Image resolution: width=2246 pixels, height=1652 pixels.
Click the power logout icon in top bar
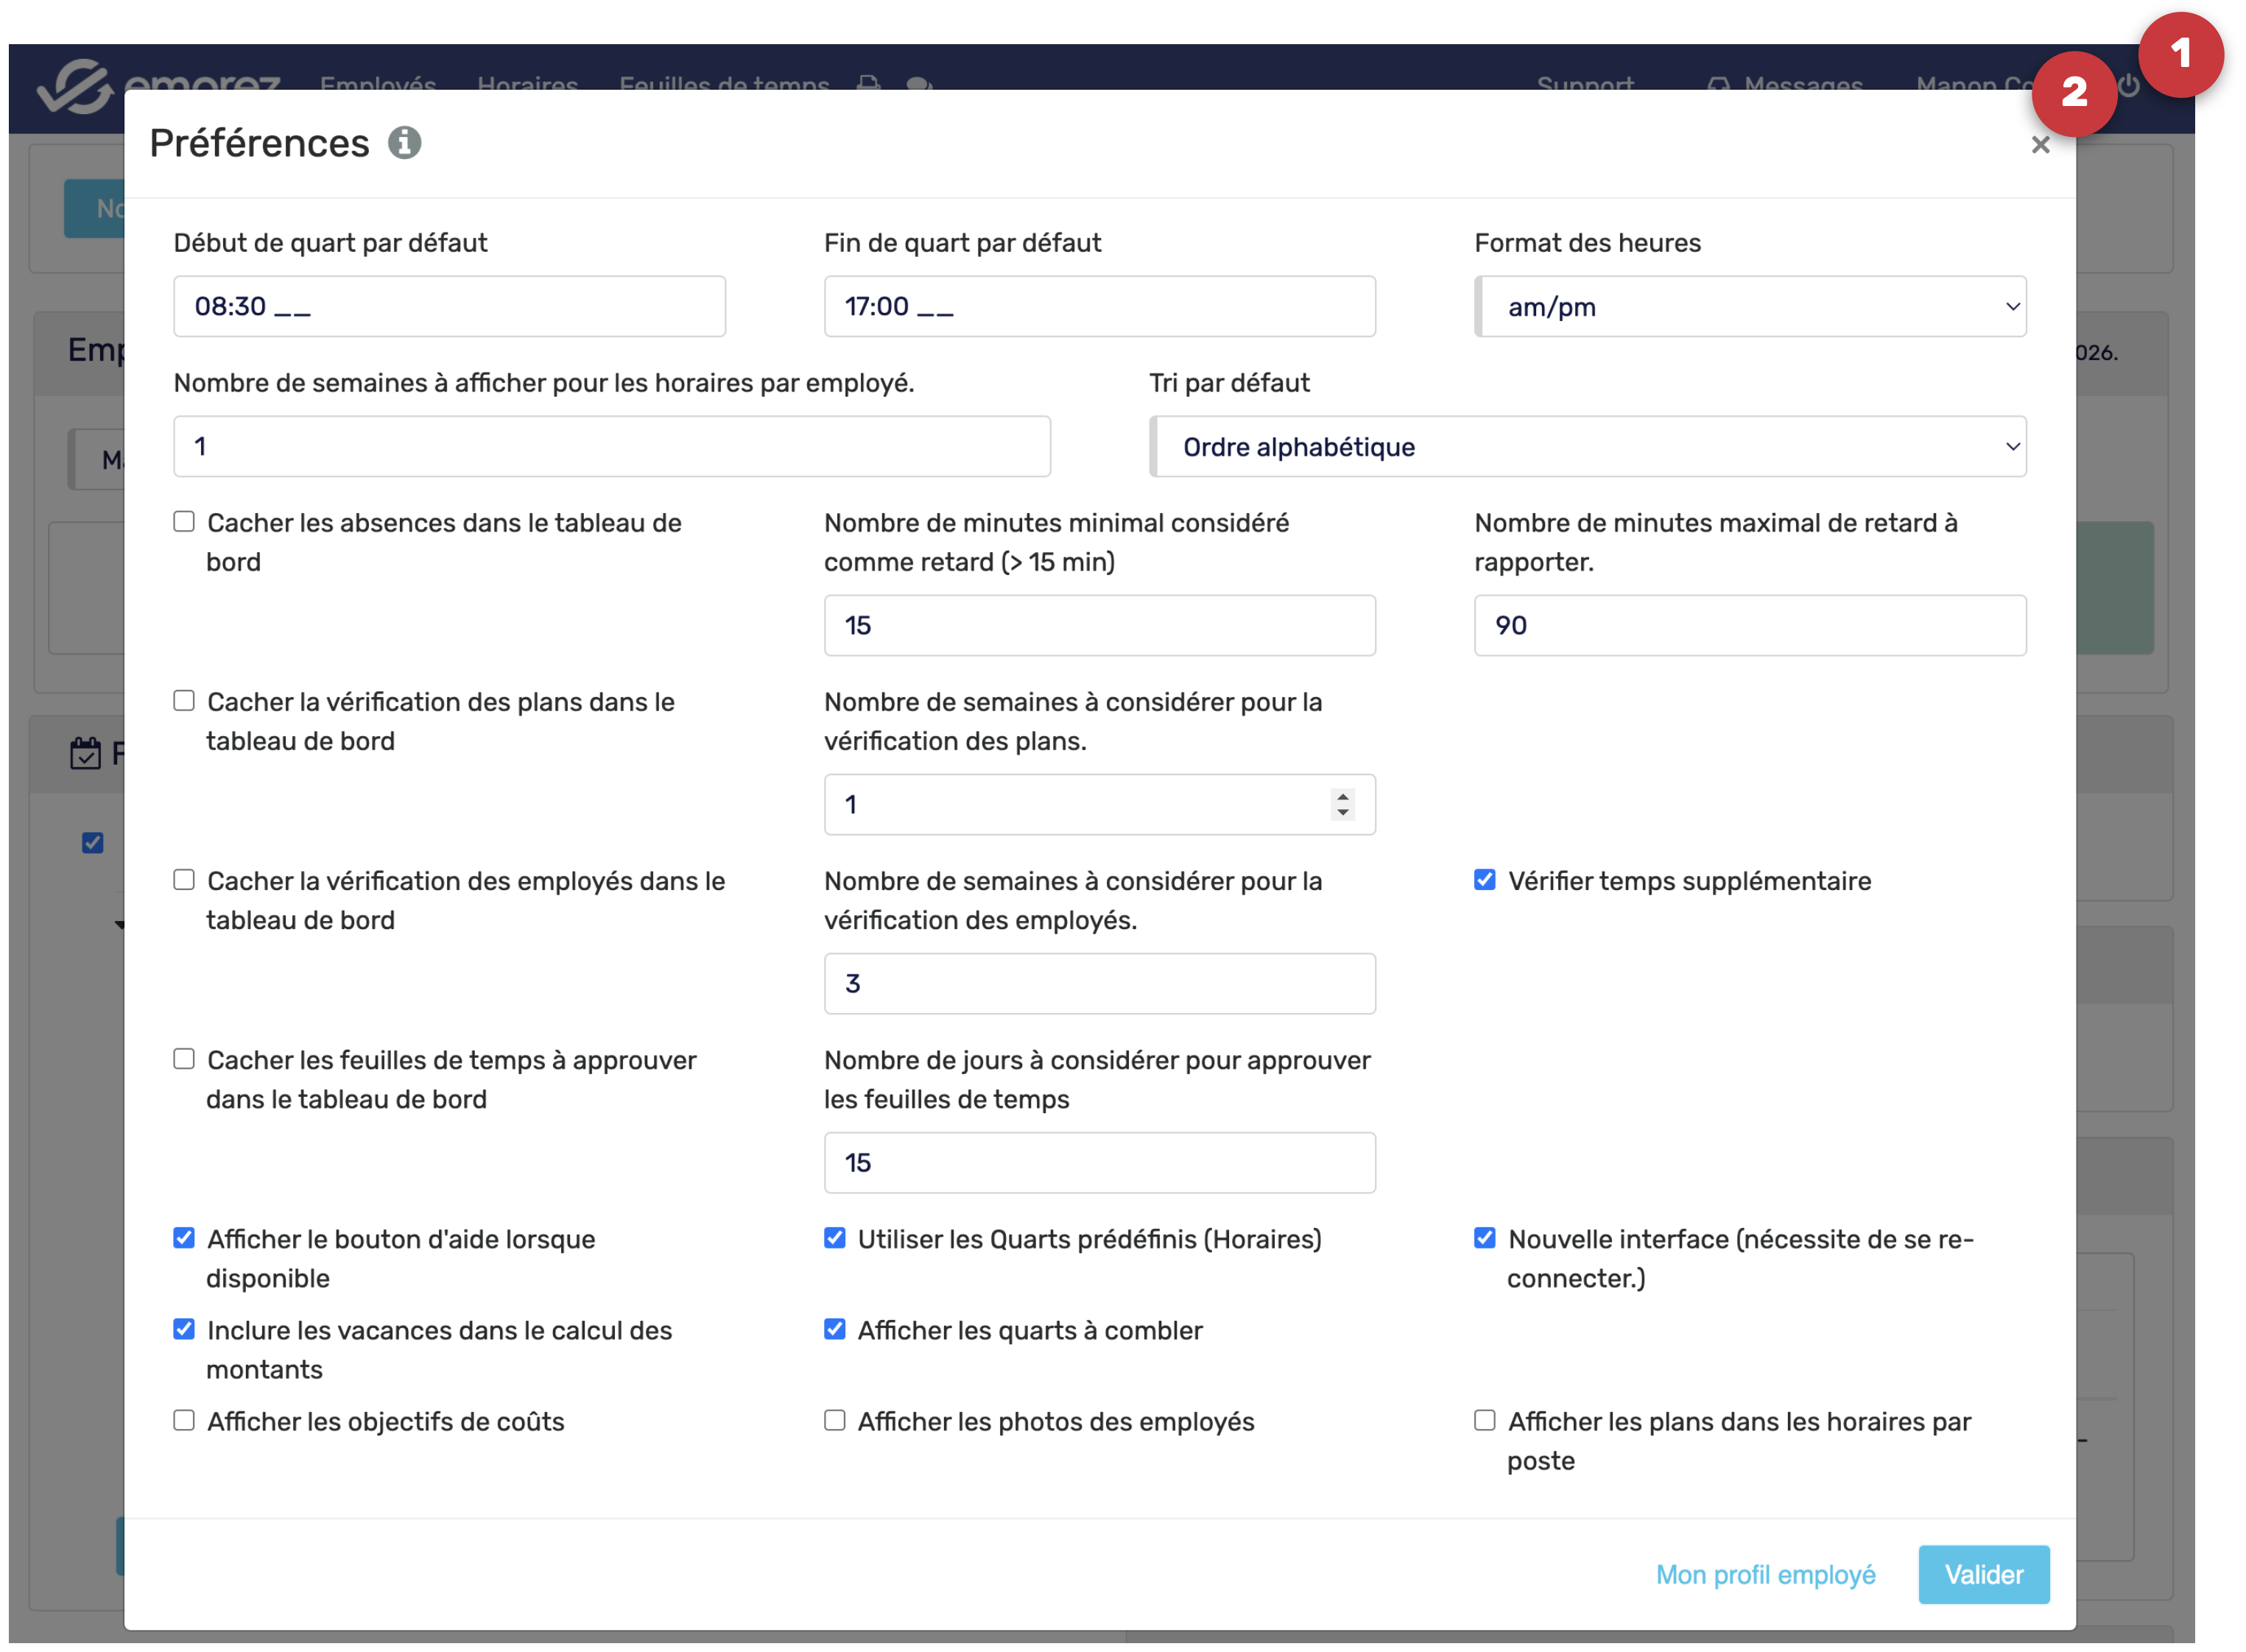(x=2129, y=86)
